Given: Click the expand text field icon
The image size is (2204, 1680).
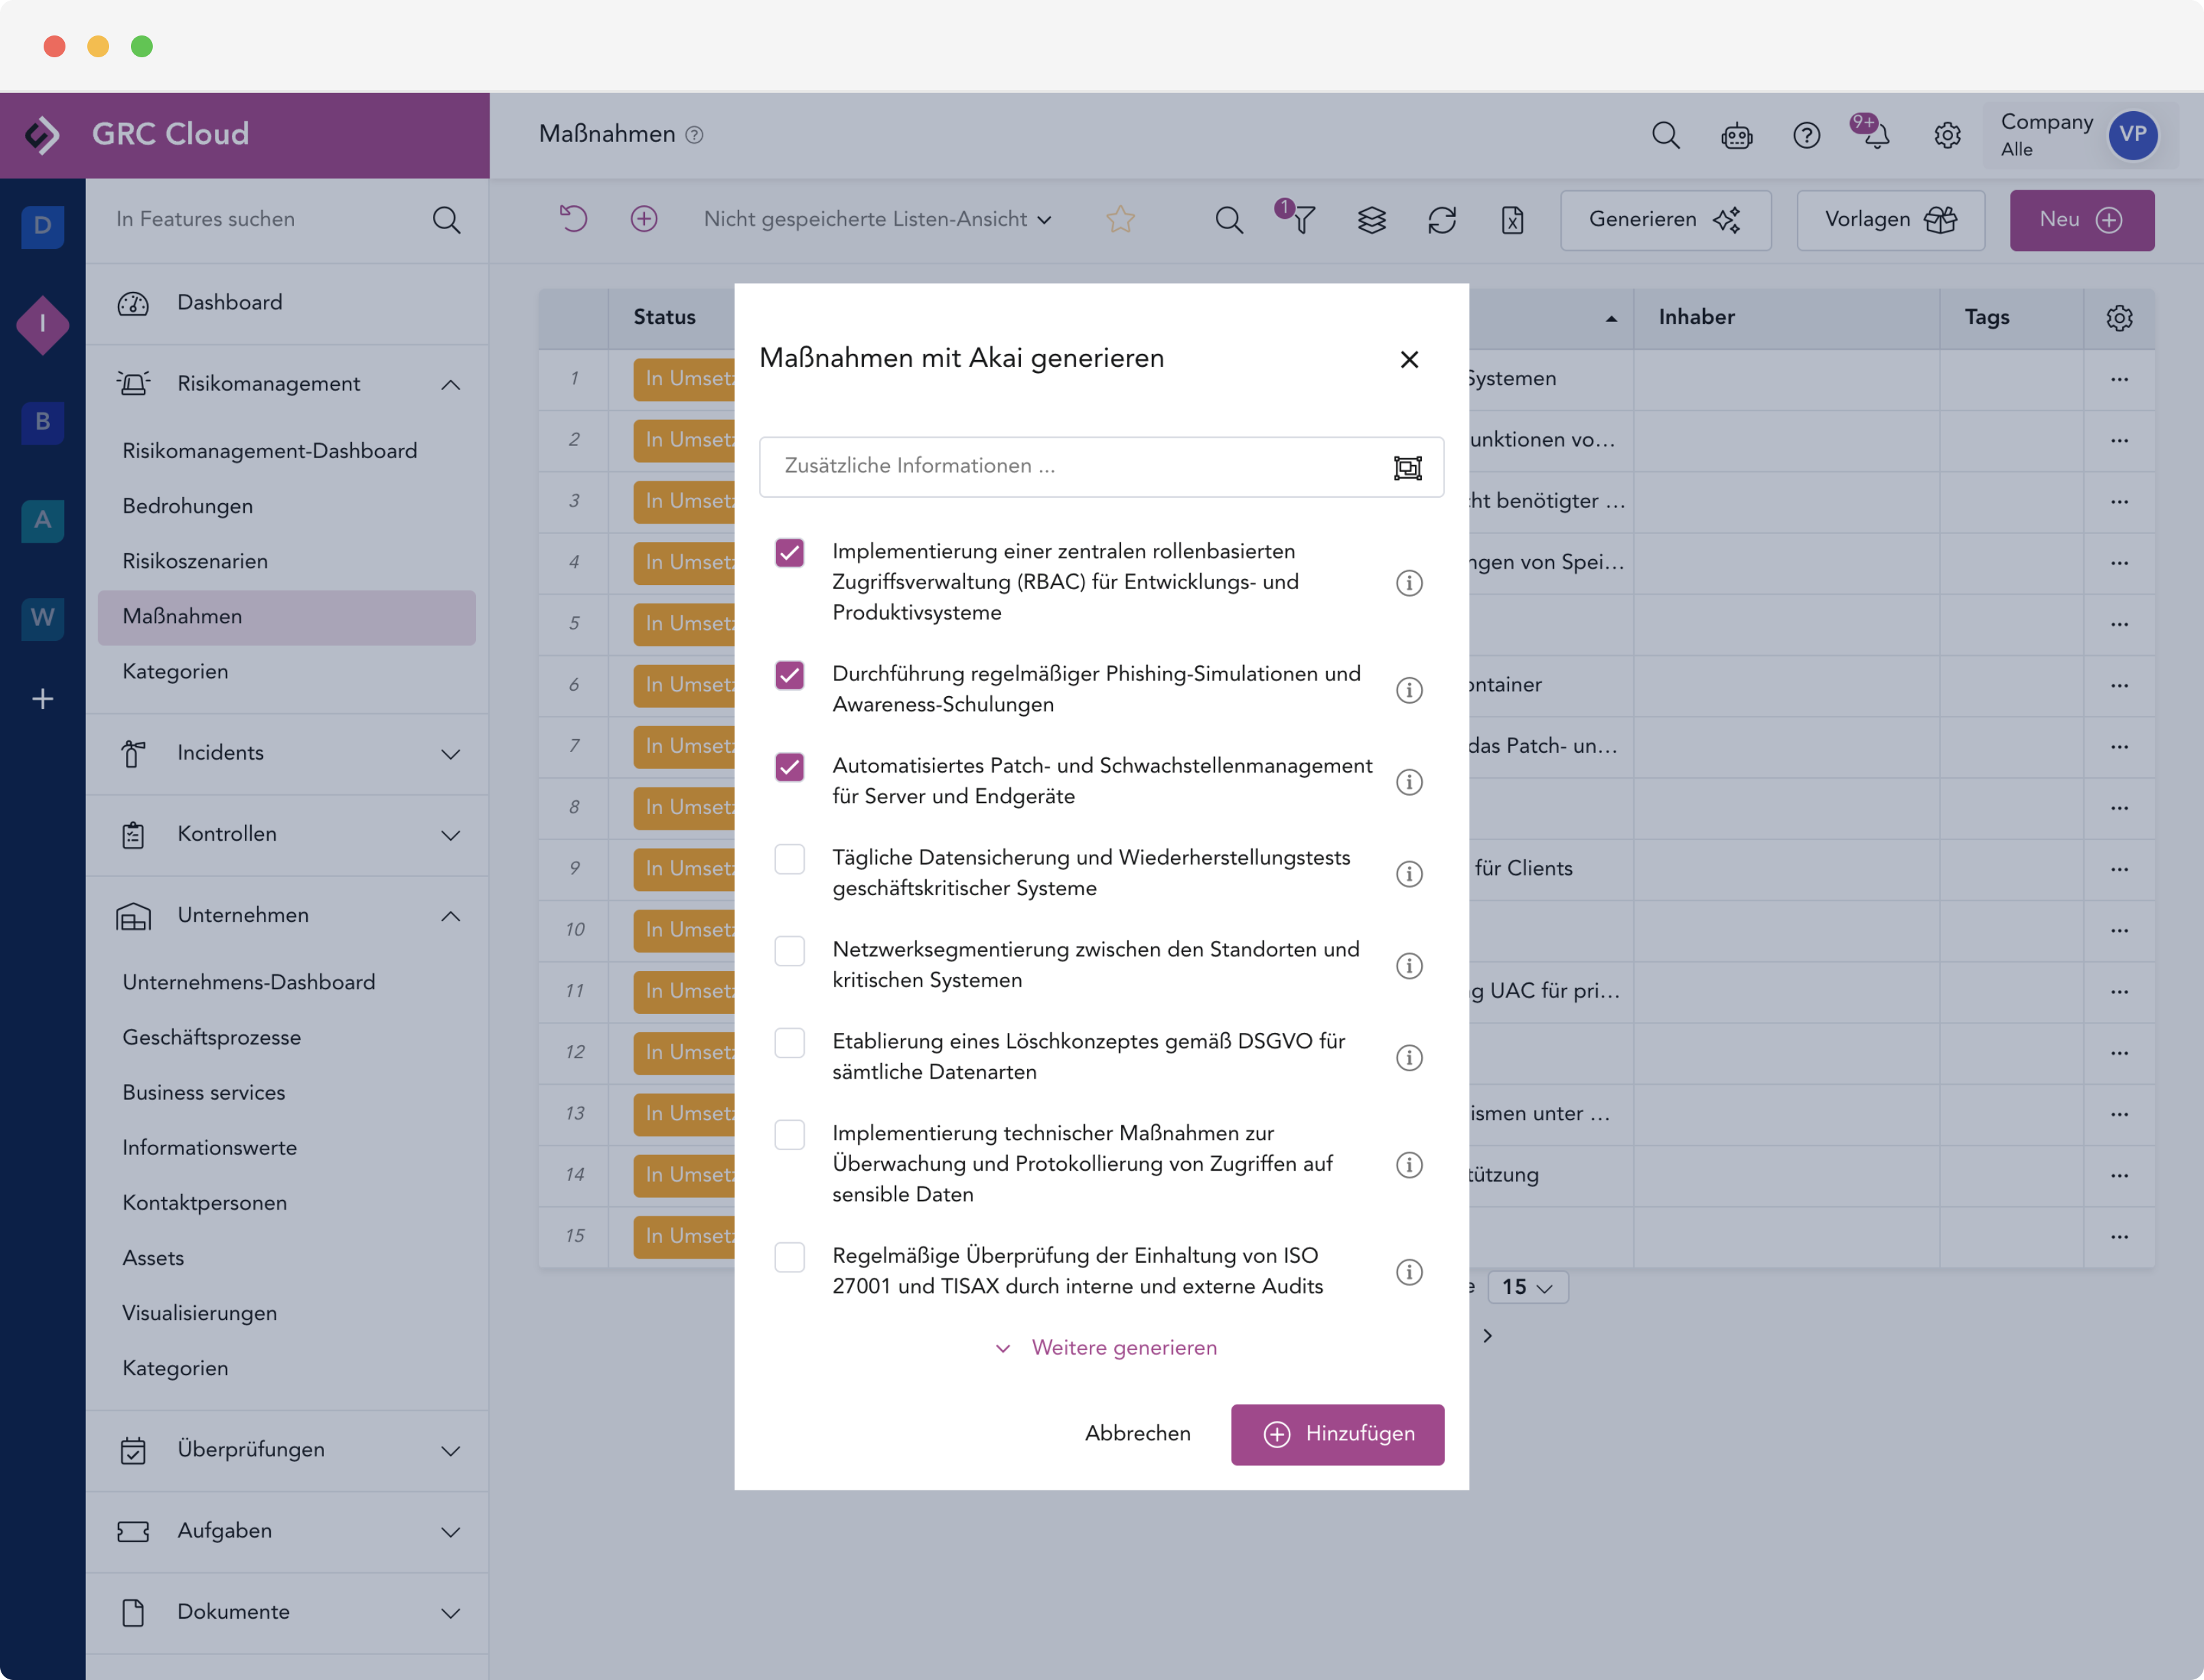Looking at the screenshot, I should pyautogui.click(x=1407, y=467).
